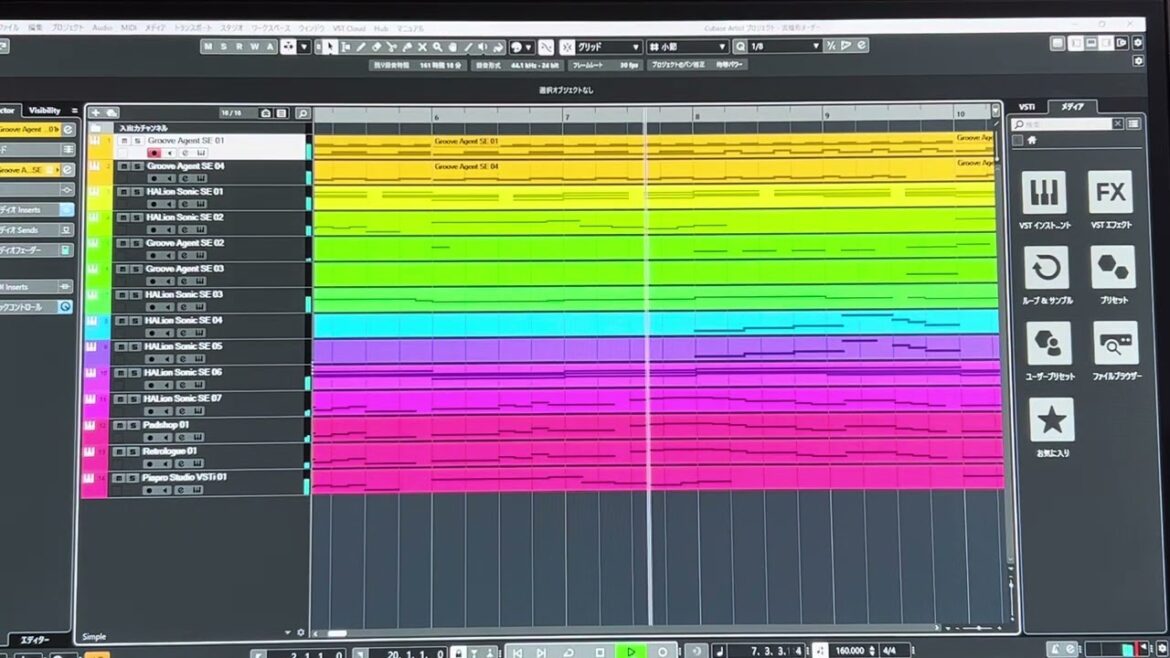Click the tempo value field 160.000

coord(852,650)
